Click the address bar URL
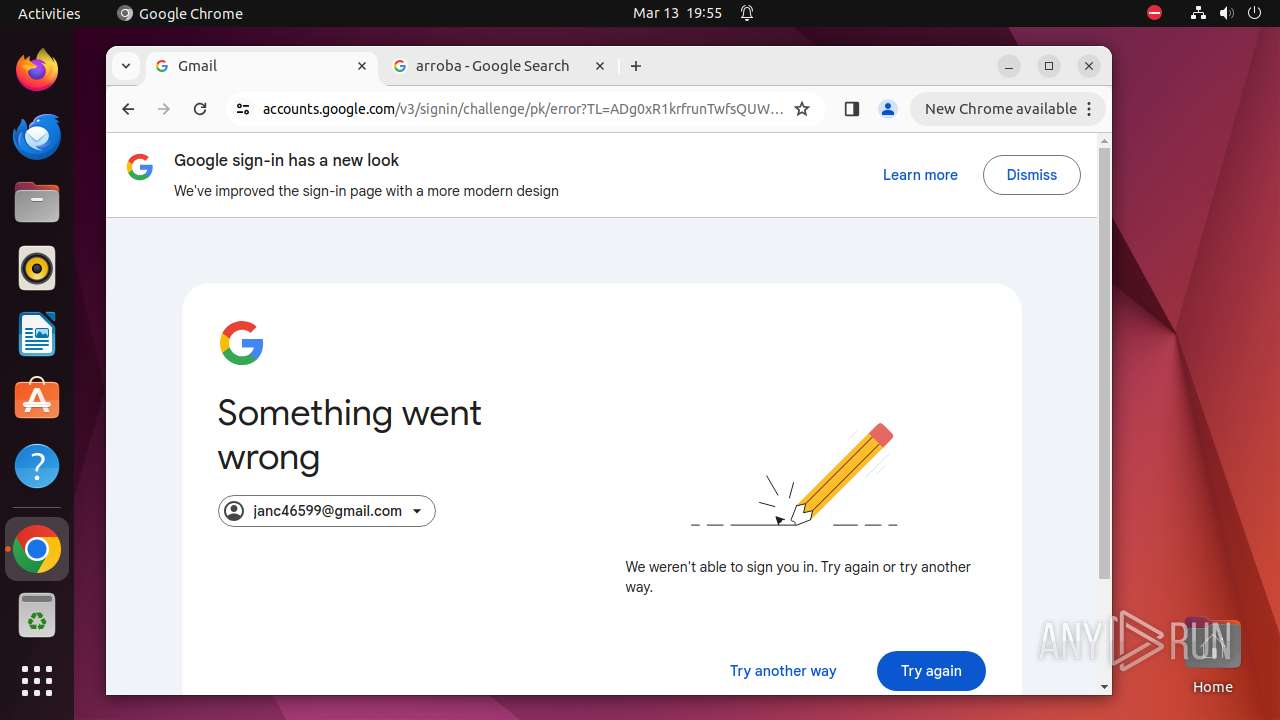Viewport: 1280px width, 720px height. pyautogui.click(x=523, y=109)
